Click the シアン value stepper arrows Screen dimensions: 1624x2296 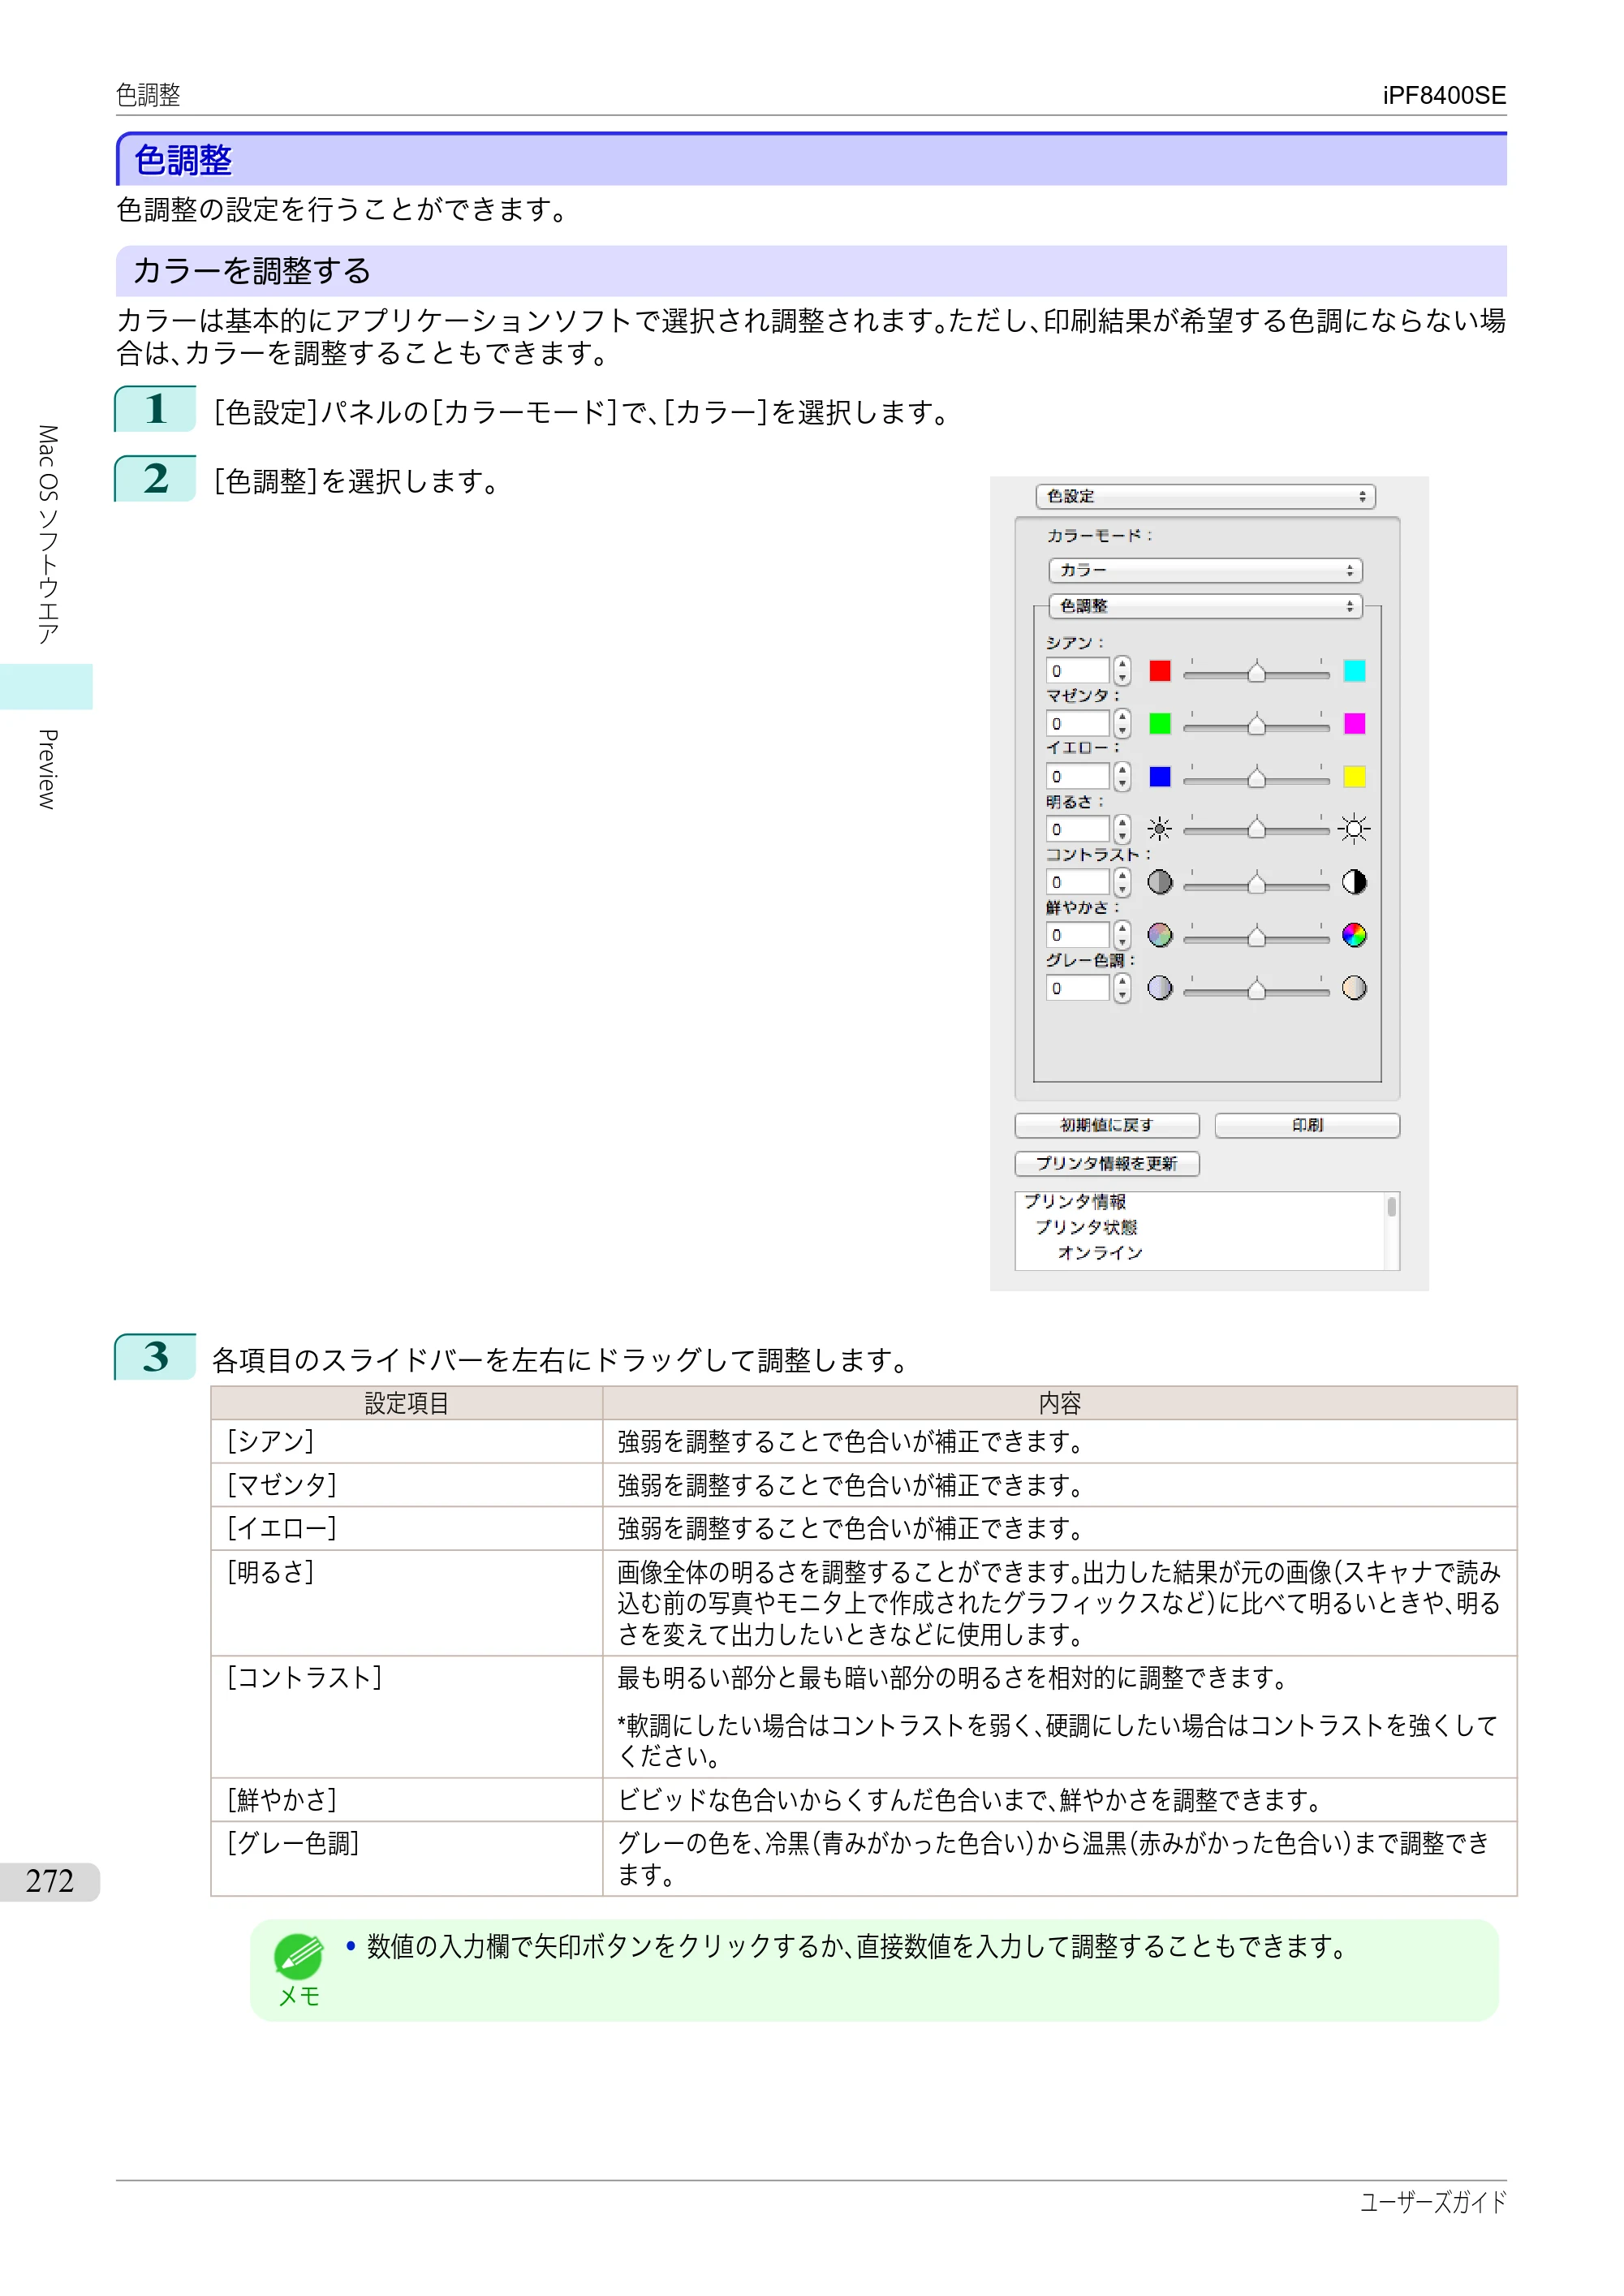pyautogui.click(x=1122, y=671)
